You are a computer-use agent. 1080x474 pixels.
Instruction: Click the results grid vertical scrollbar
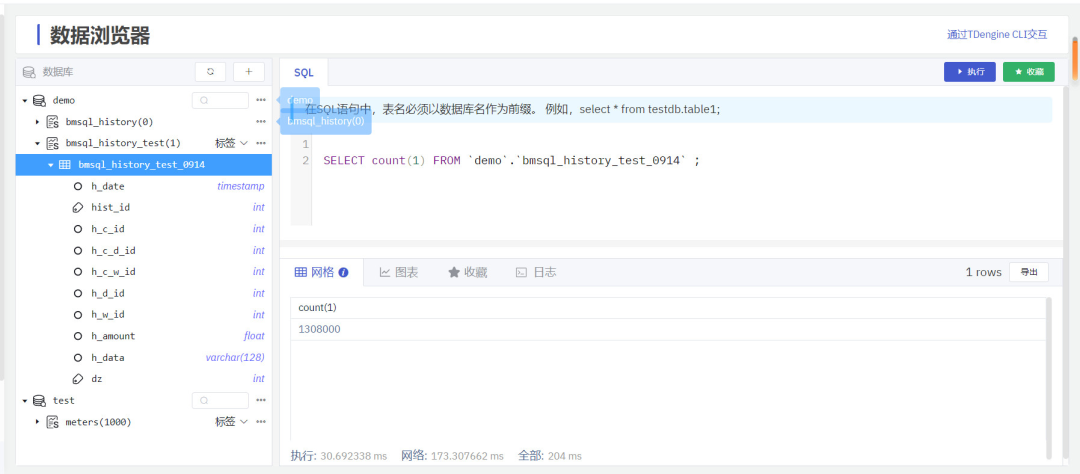(x=1049, y=378)
